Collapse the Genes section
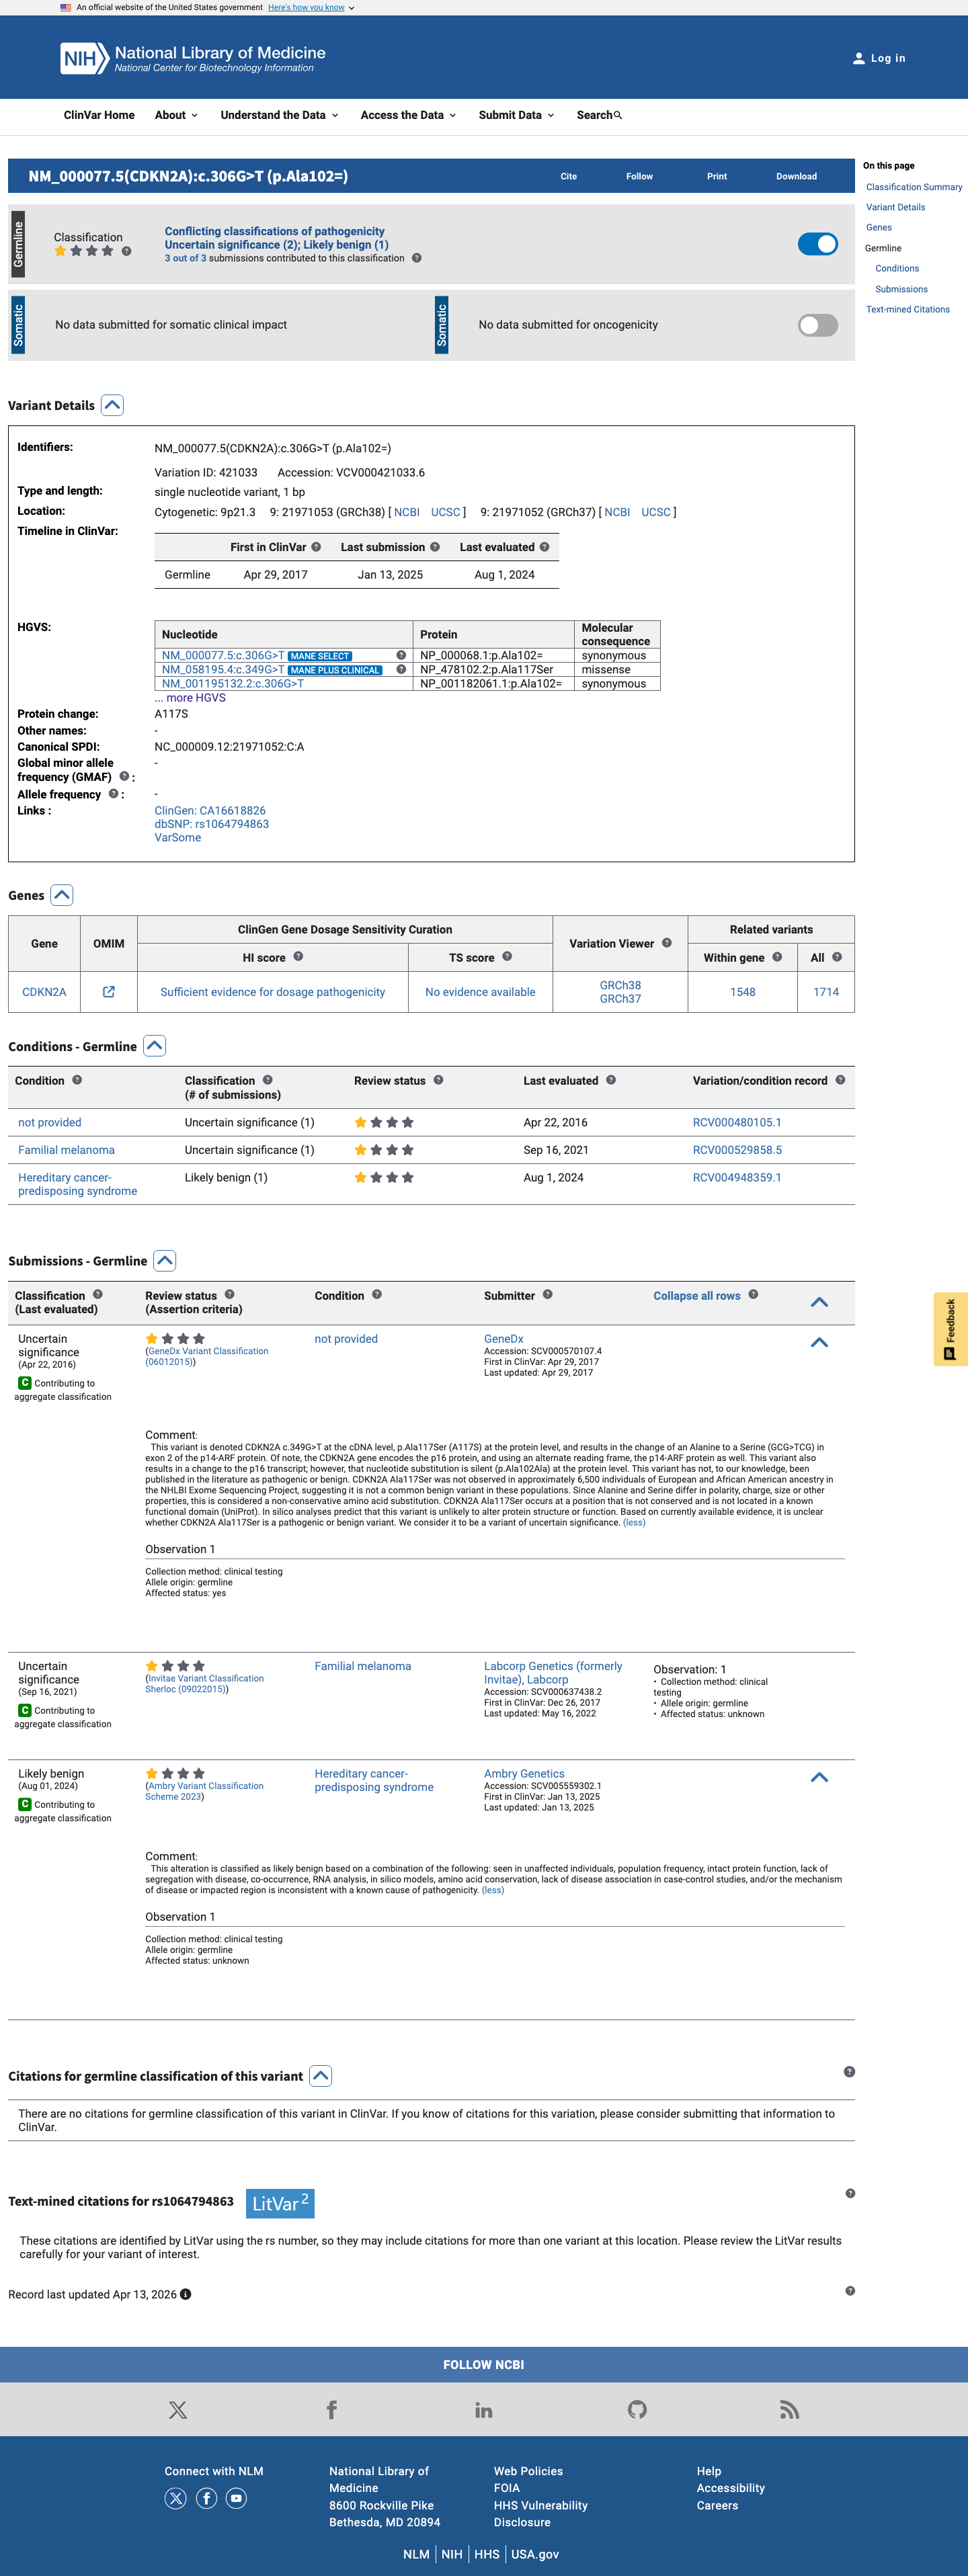The width and height of the screenshot is (968, 2576). [62, 895]
